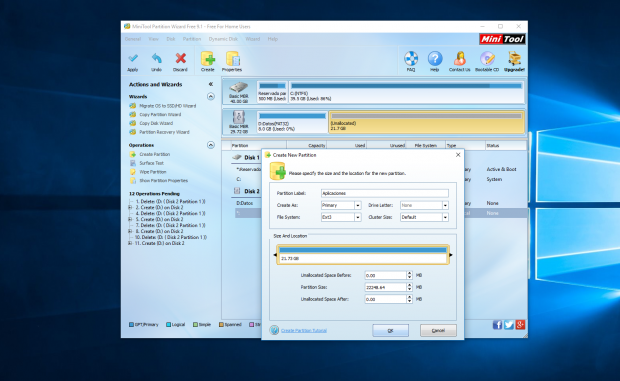This screenshot has width=620, height=381.
Task: Open the Wizard menu
Action: click(x=253, y=39)
